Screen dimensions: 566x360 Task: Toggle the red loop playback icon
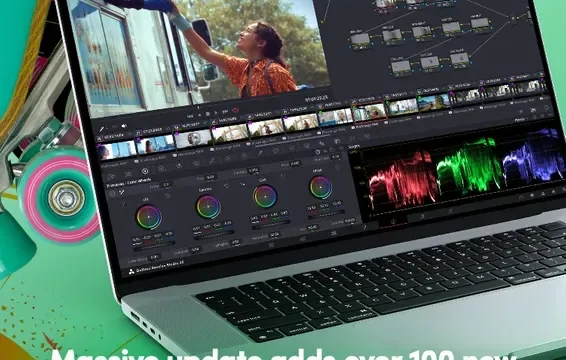pyautogui.click(x=235, y=110)
